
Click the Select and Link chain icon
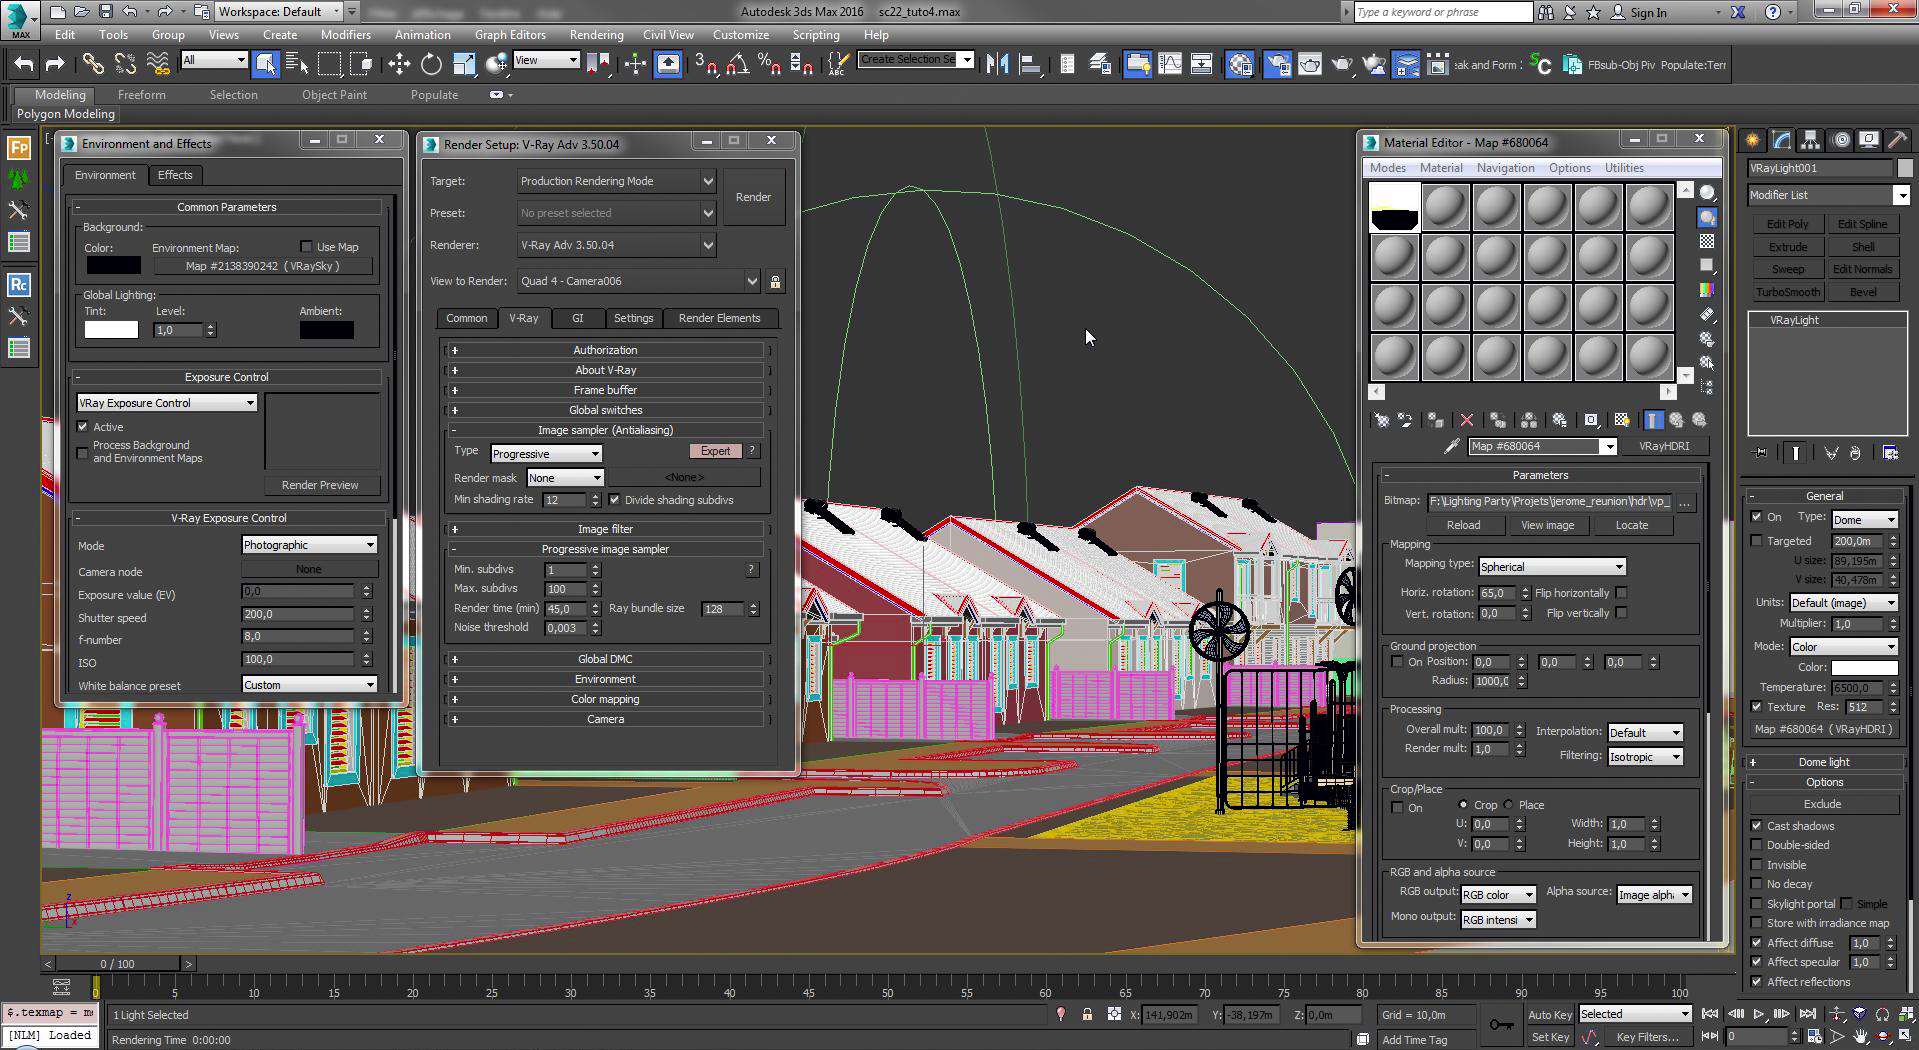point(93,65)
